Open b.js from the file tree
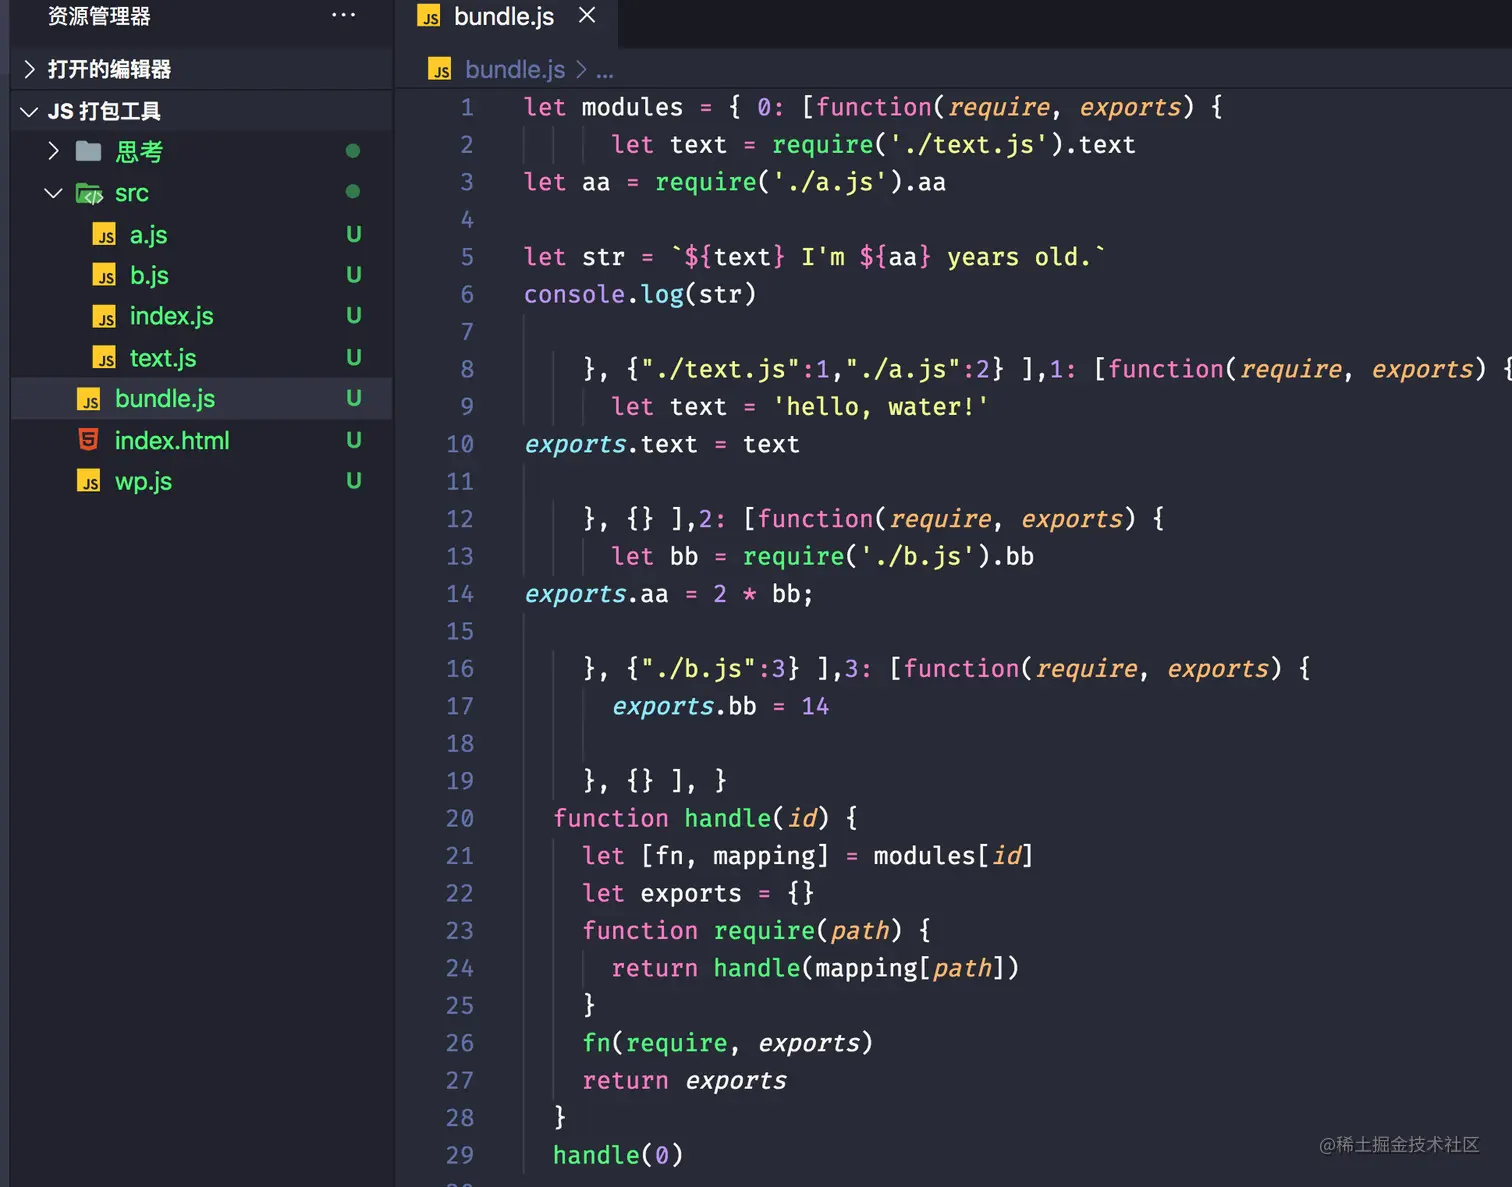 pyautogui.click(x=149, y=275)
